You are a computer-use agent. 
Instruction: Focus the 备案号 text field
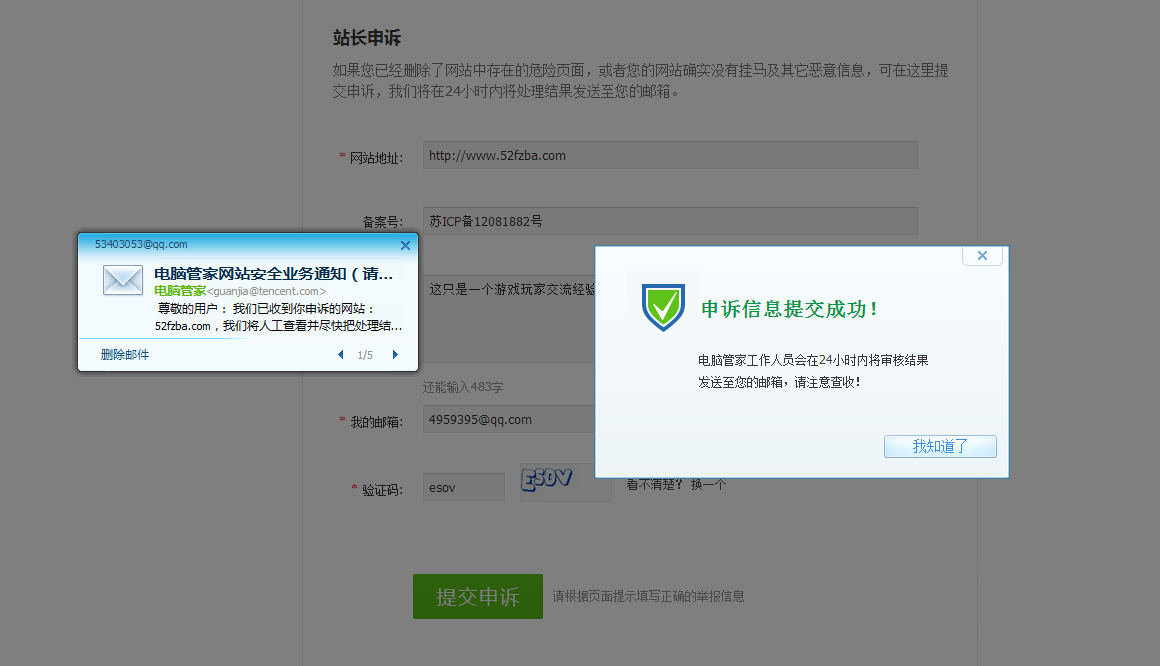[669, 221]
